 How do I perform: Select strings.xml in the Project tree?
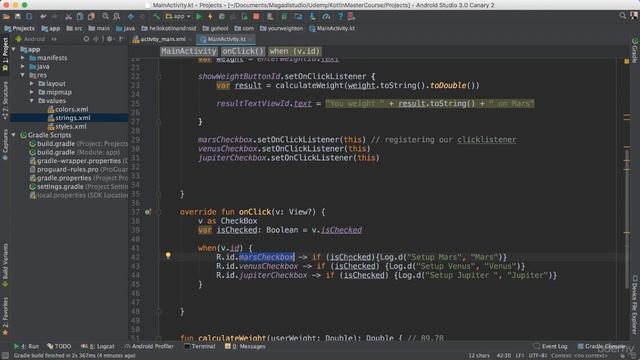tap(69, 118)
